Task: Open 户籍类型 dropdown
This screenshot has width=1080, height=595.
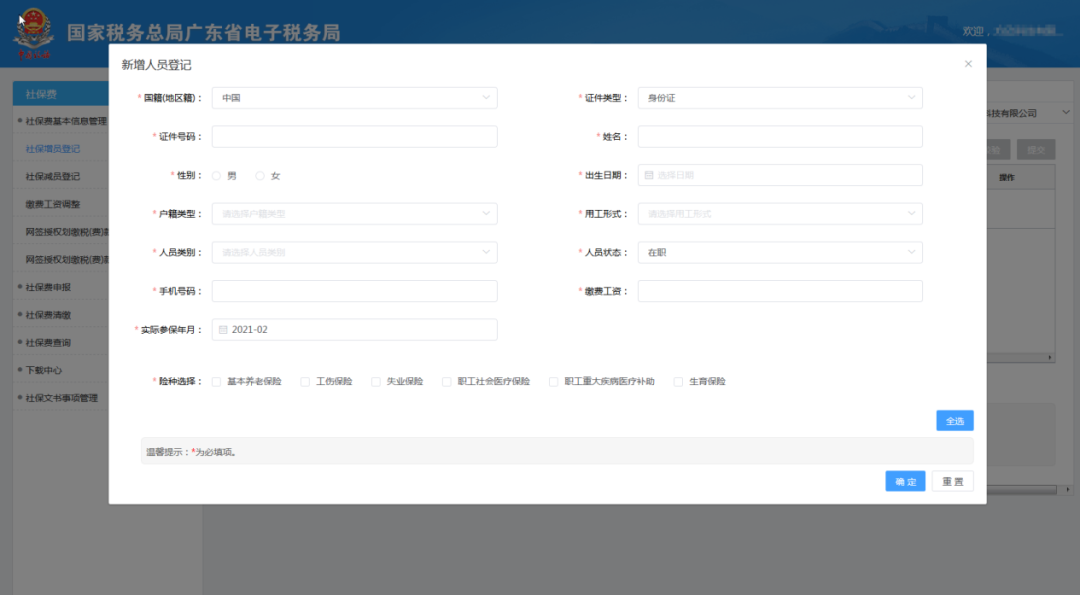Action: point(355,213)
